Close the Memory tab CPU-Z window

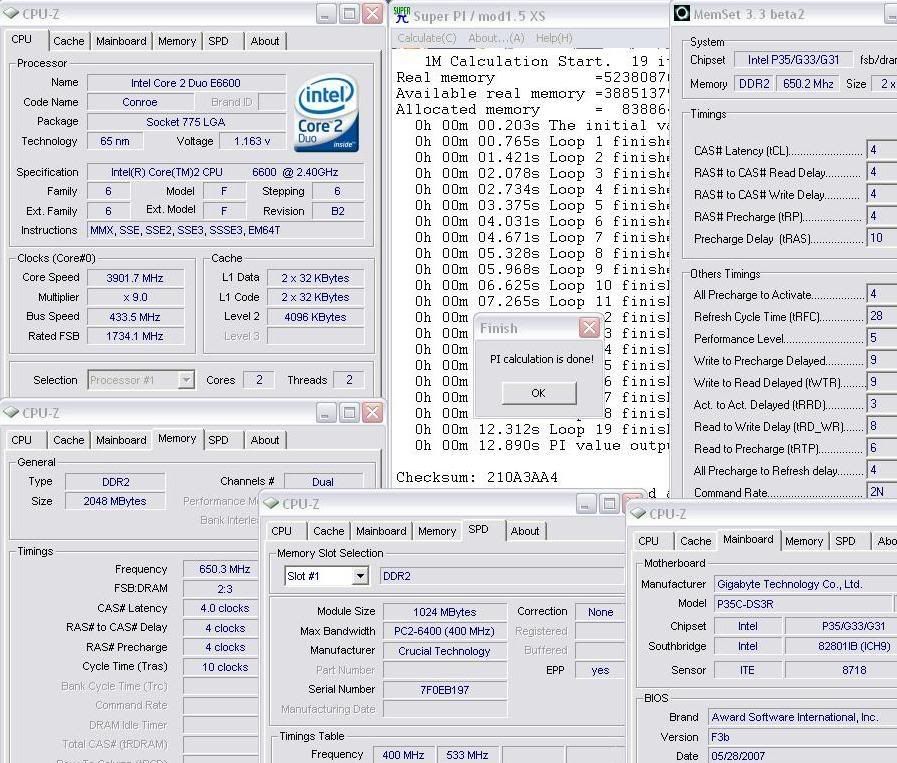pyautogui.click(x=372, y=412)
